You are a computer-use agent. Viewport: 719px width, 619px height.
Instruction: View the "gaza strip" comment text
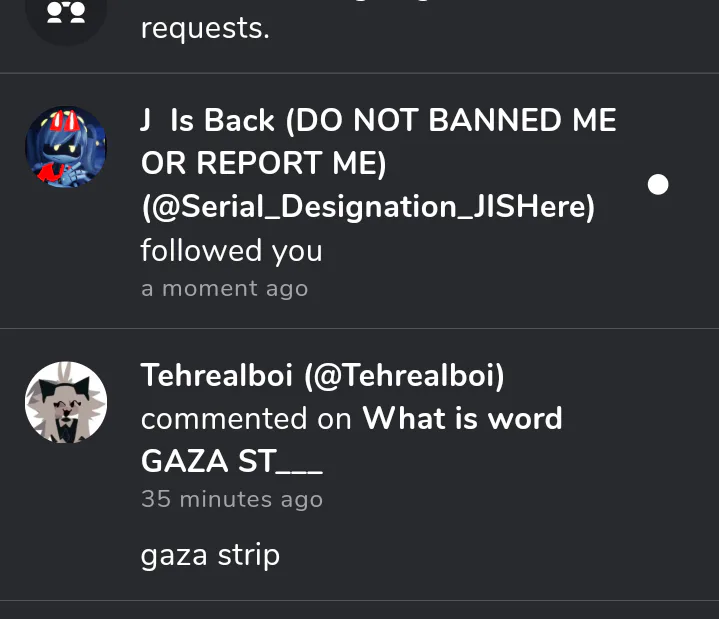(x=210, y=556)
